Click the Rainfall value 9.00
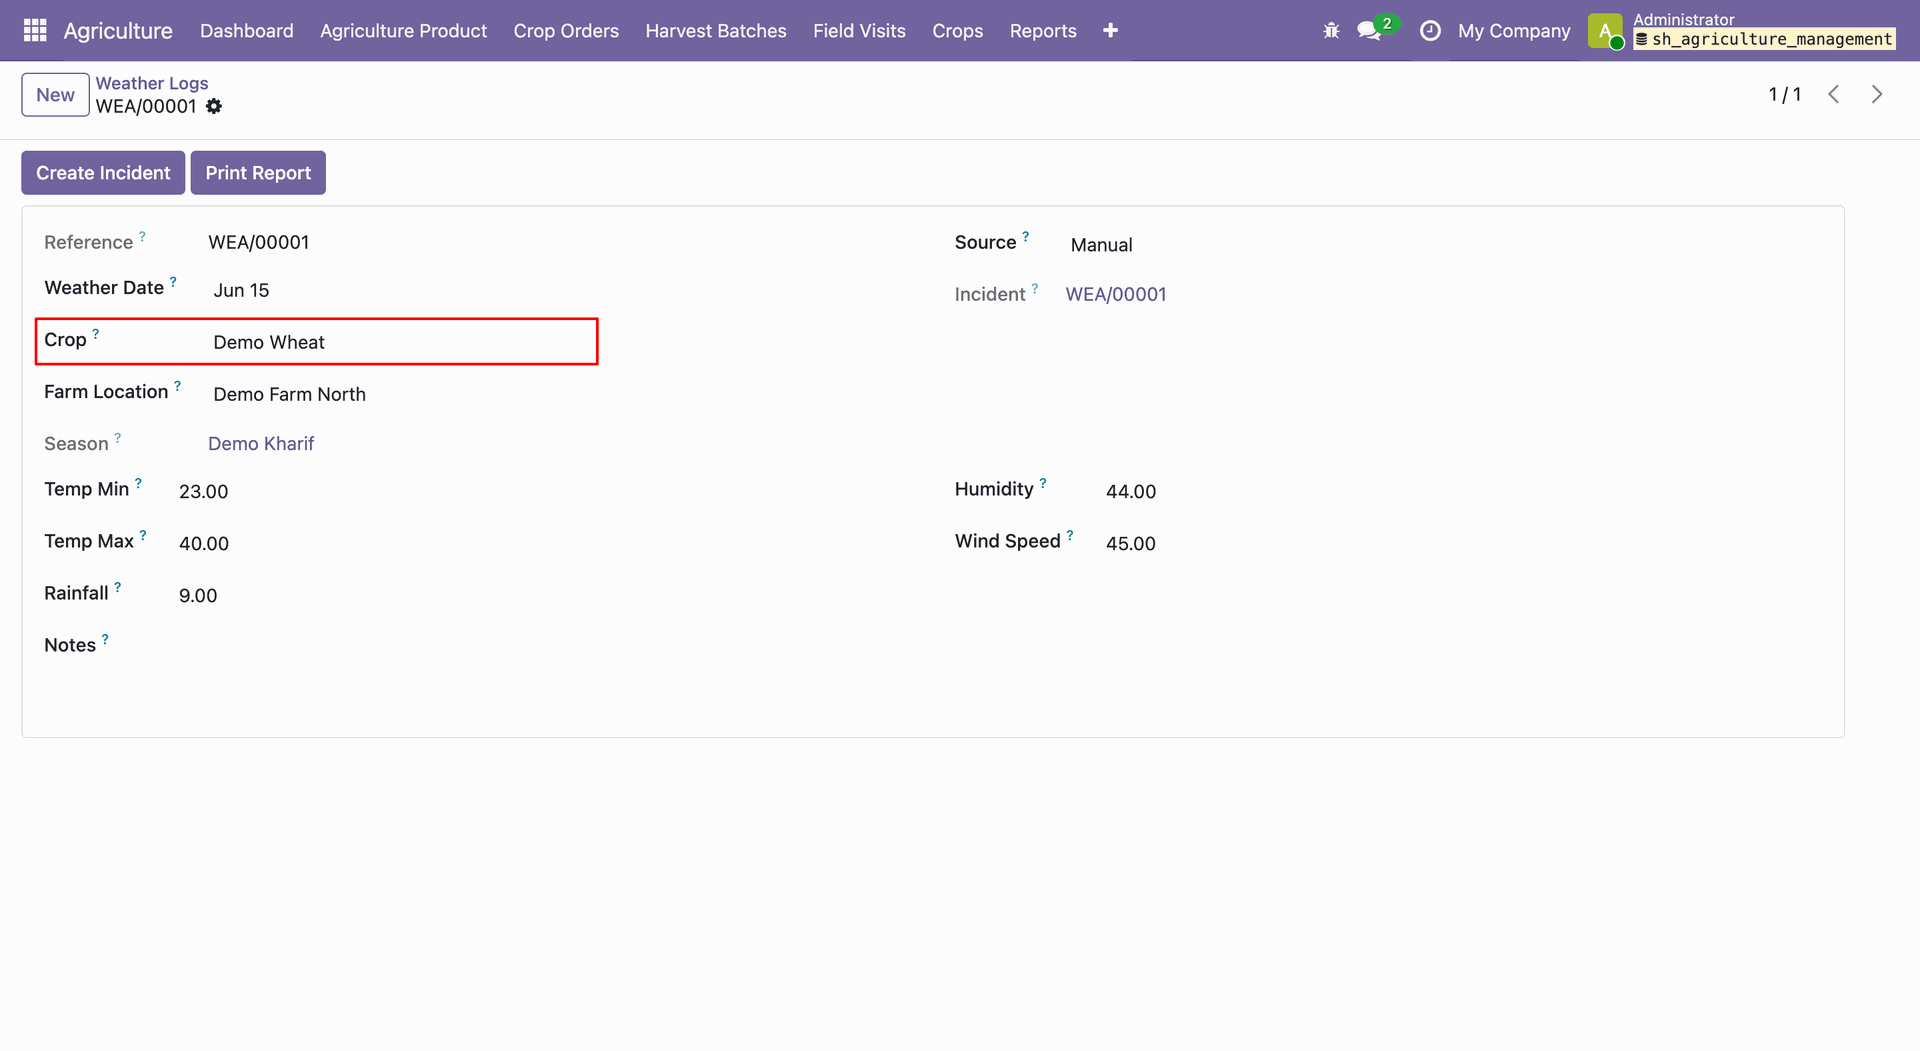Image resolution: width=1920 pixels, height=1051 pixels. pos(198,595)
